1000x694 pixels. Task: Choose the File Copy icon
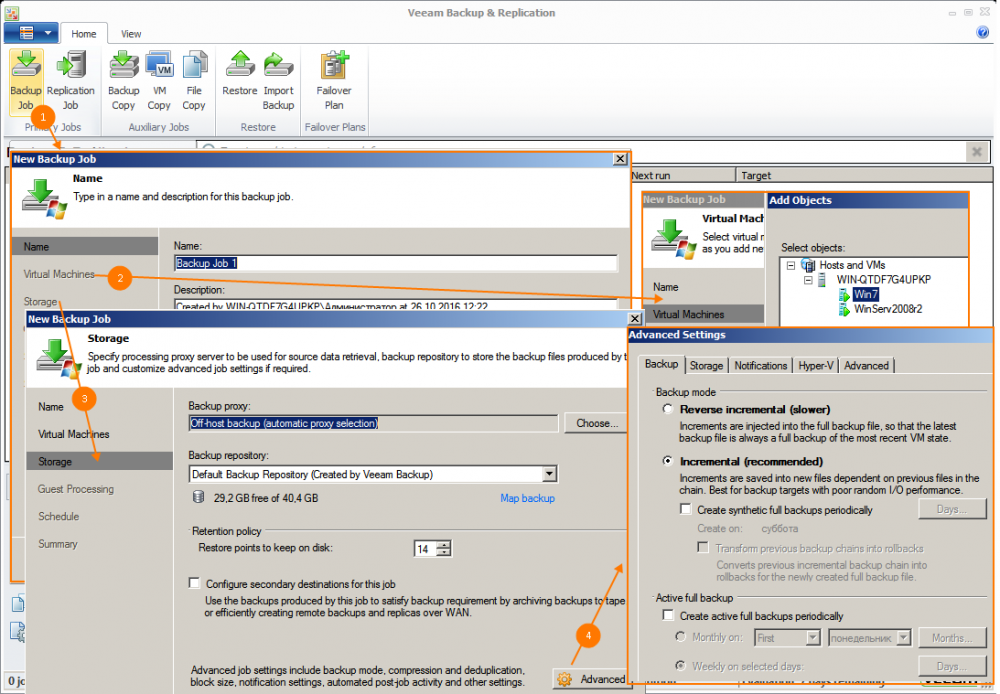194,82
